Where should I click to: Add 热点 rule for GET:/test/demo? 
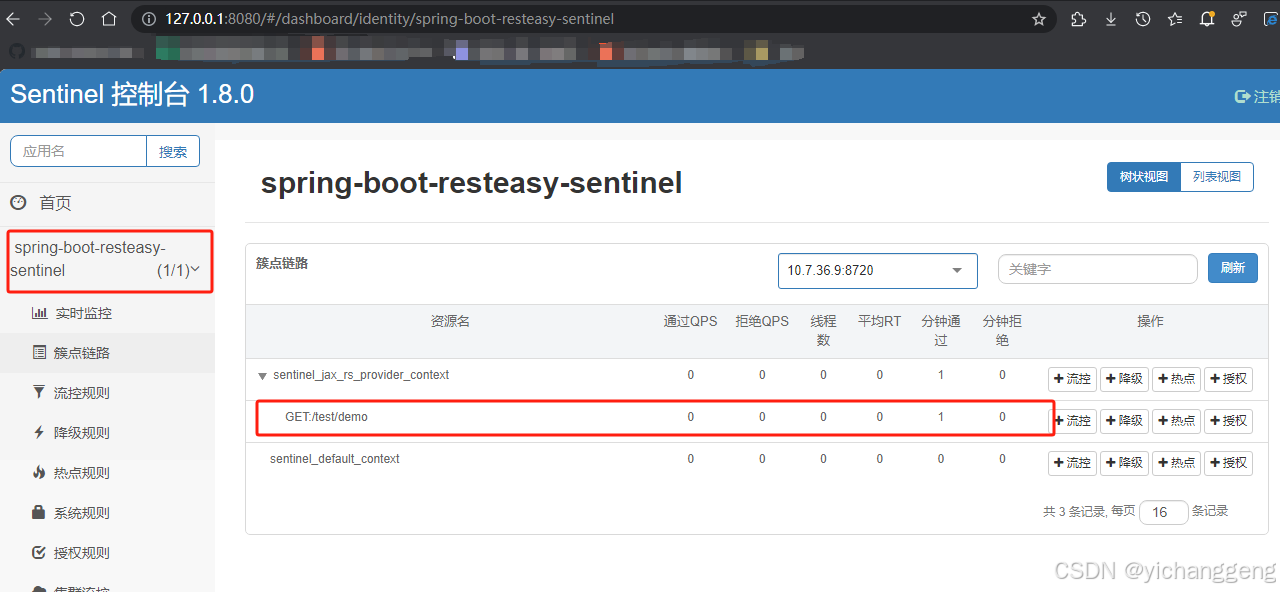(1176, 421)
